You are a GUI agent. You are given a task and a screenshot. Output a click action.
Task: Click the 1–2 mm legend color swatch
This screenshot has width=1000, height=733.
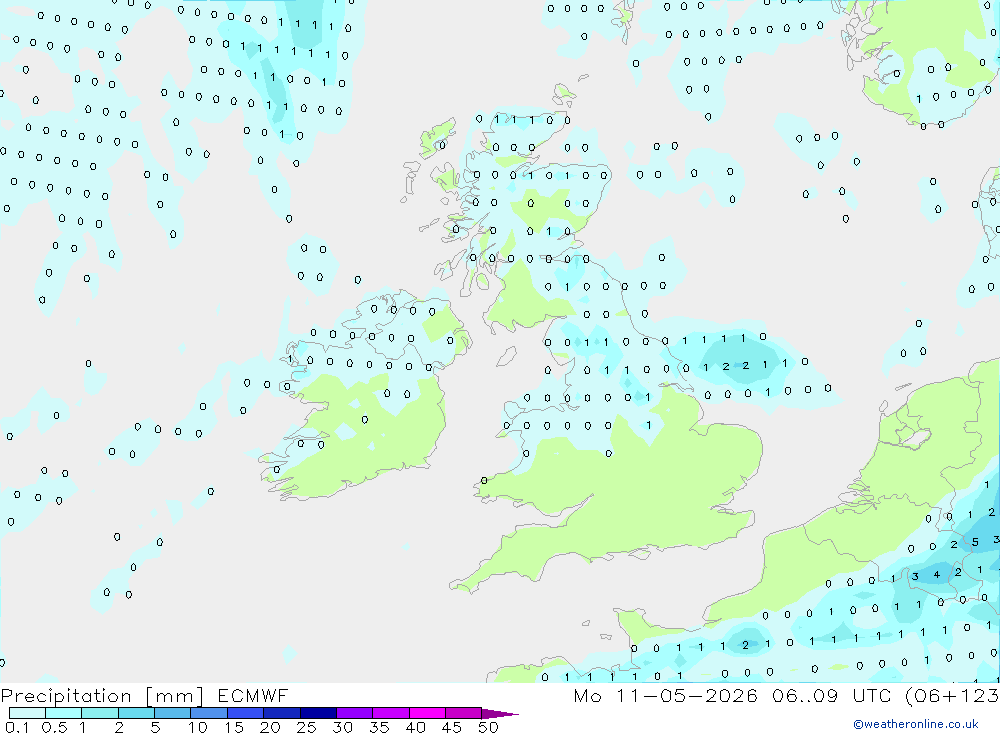coord(100,713)
